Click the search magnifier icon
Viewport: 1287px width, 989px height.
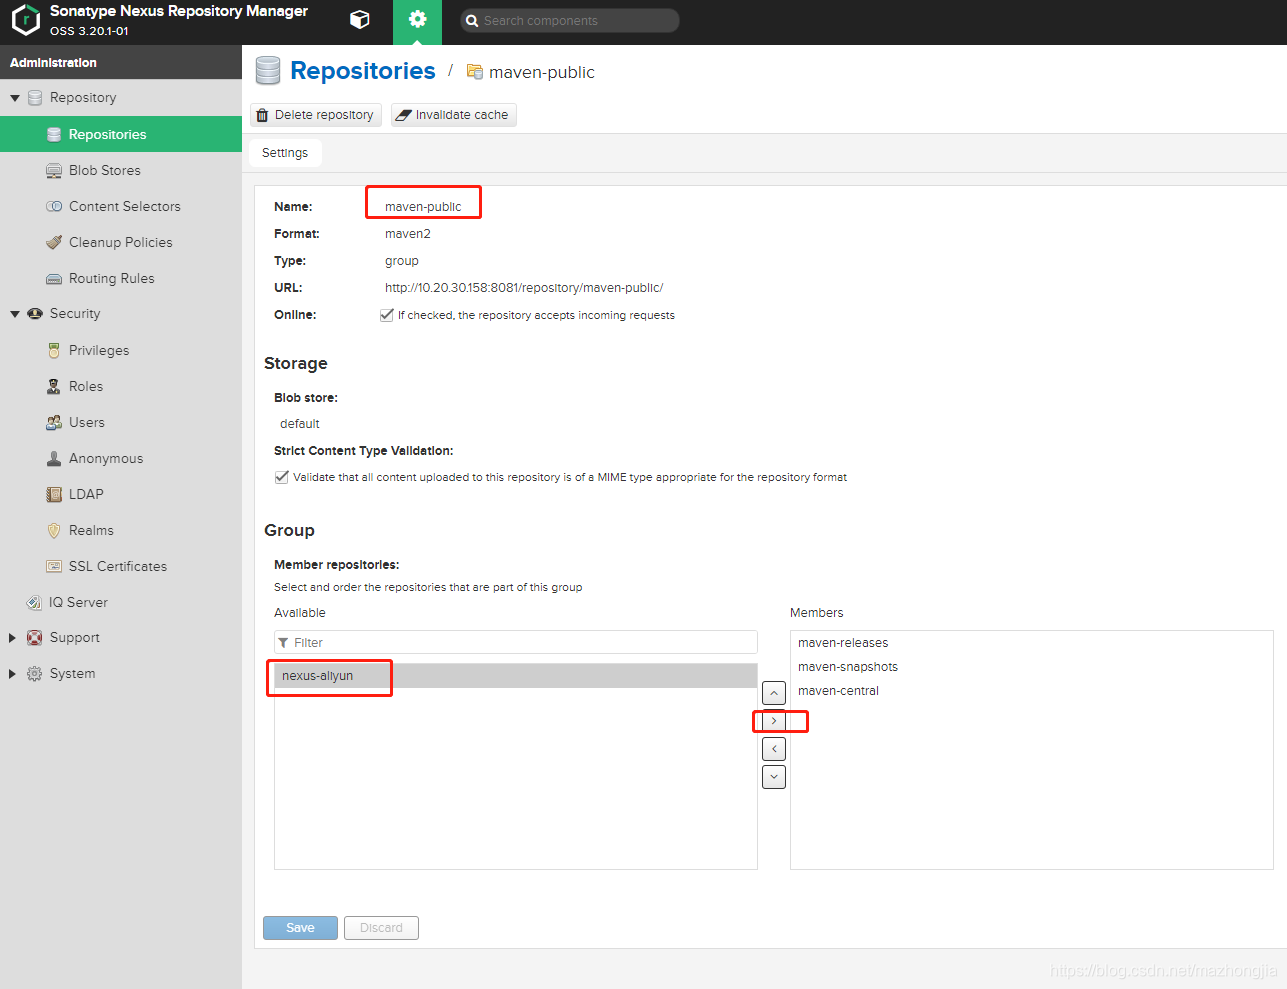[472, 20]
